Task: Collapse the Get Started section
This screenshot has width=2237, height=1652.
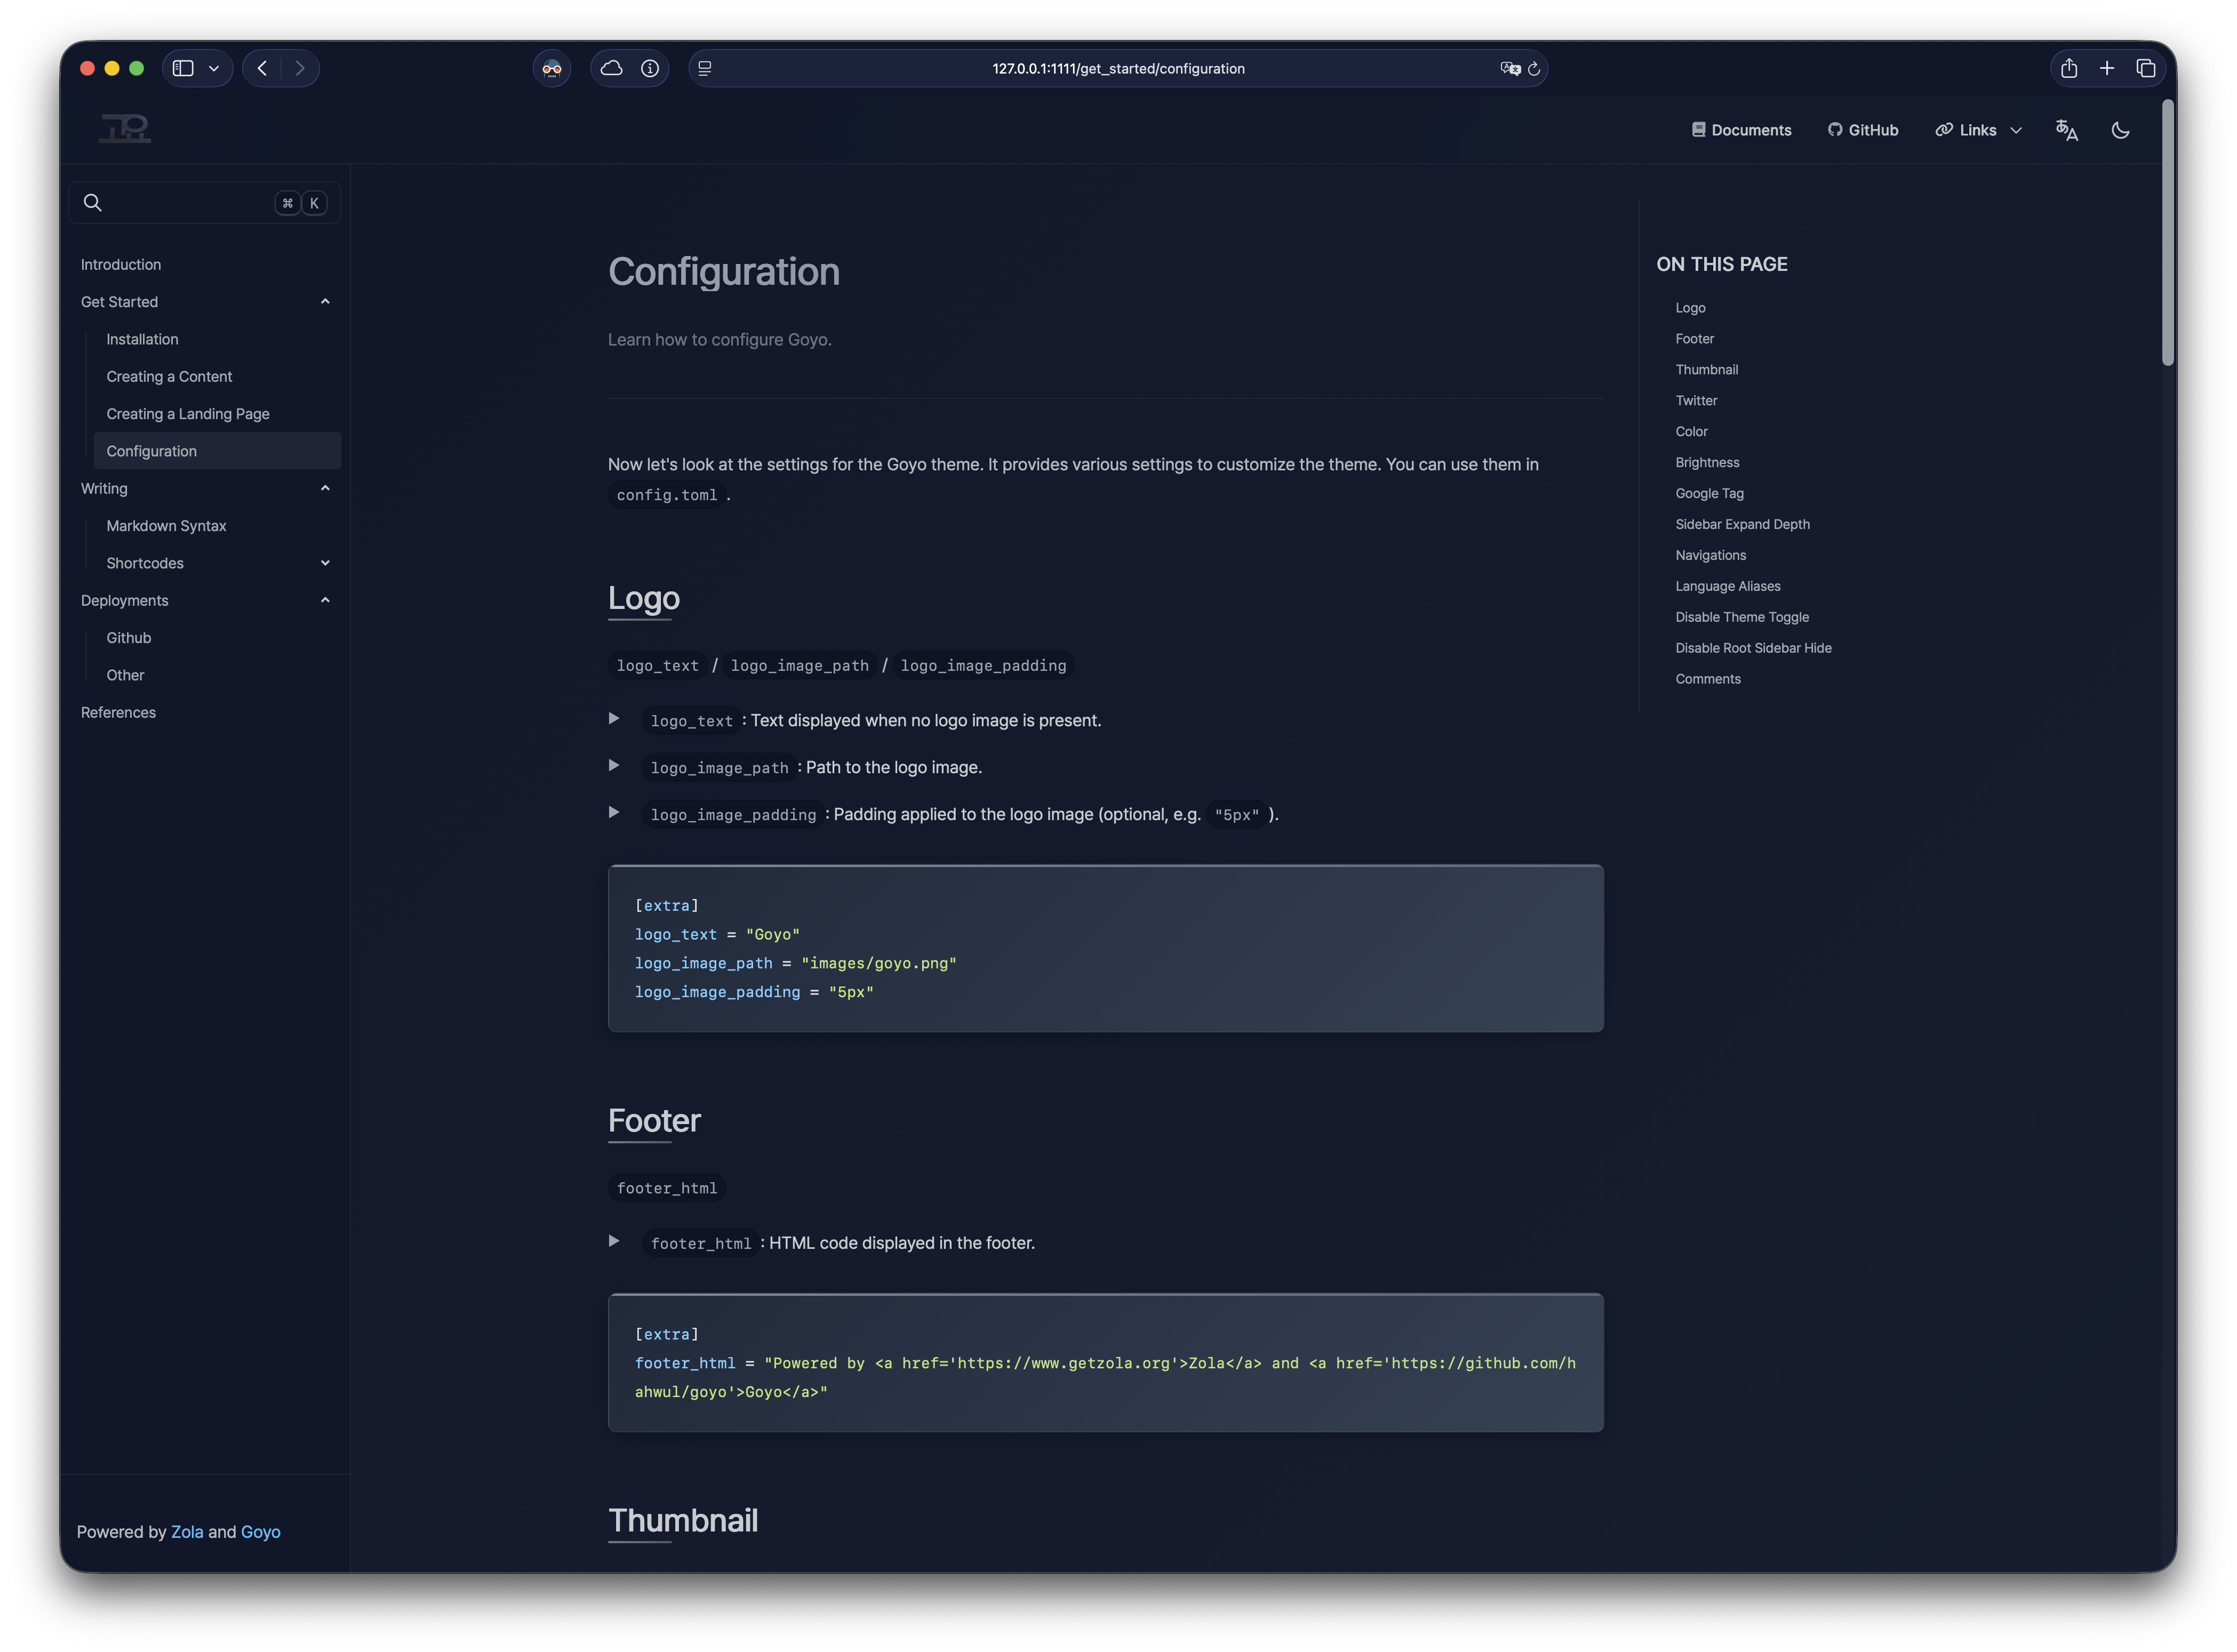Action: click(325, 302)
